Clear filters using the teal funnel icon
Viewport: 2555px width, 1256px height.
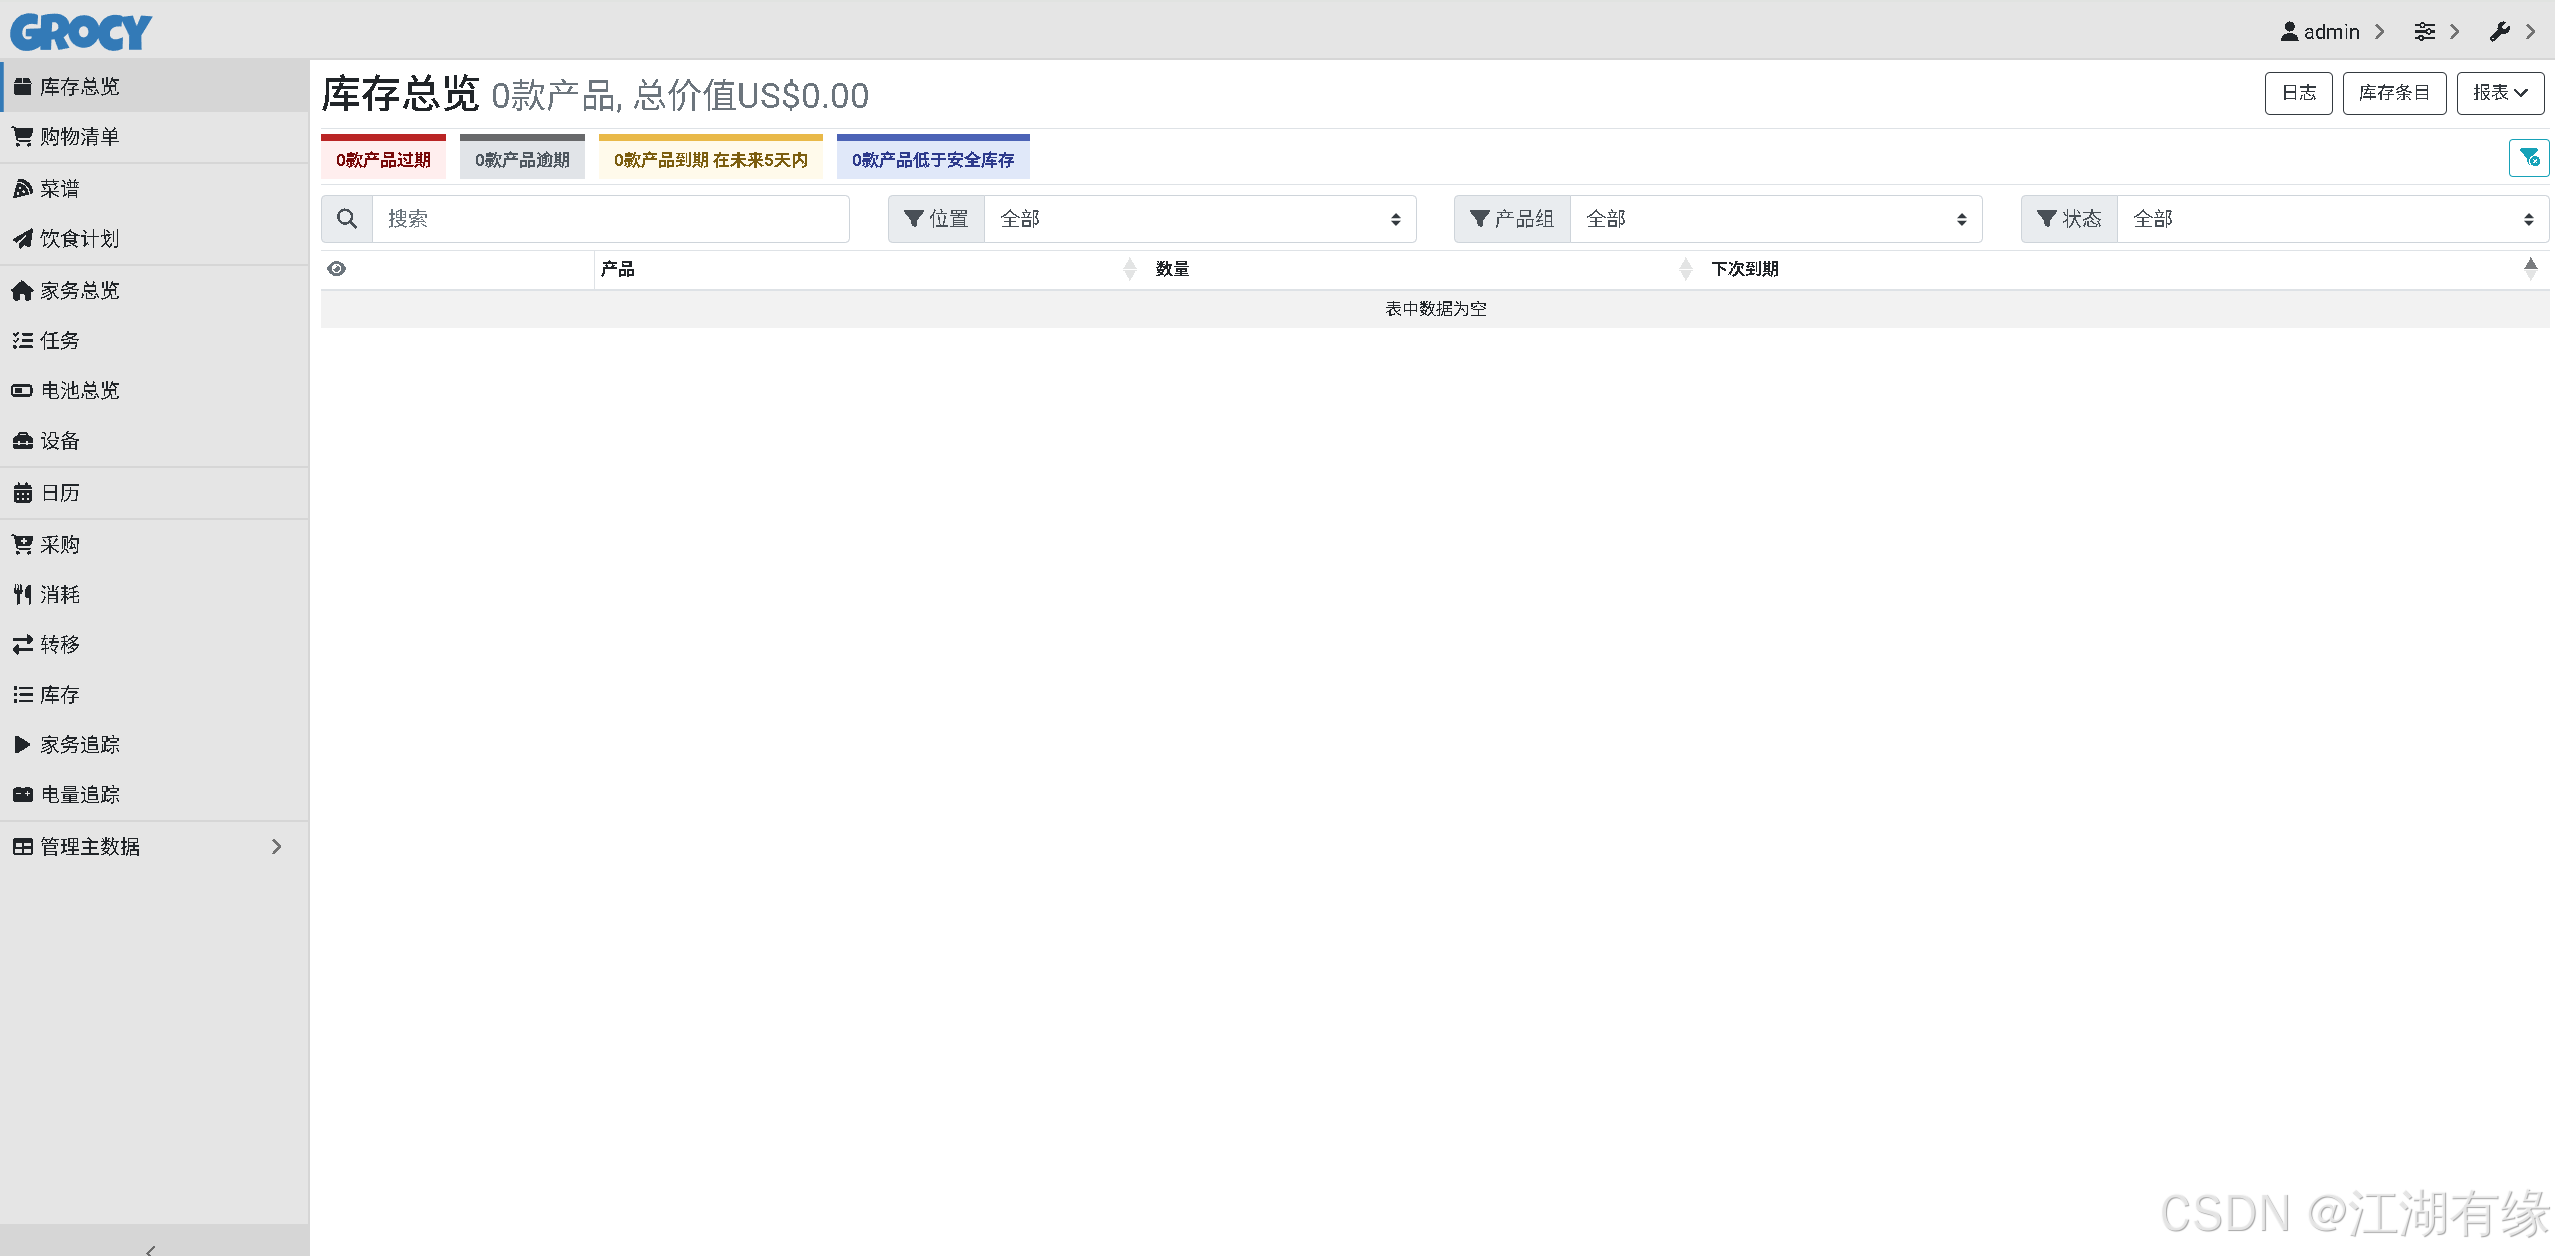pos(2529,157)
